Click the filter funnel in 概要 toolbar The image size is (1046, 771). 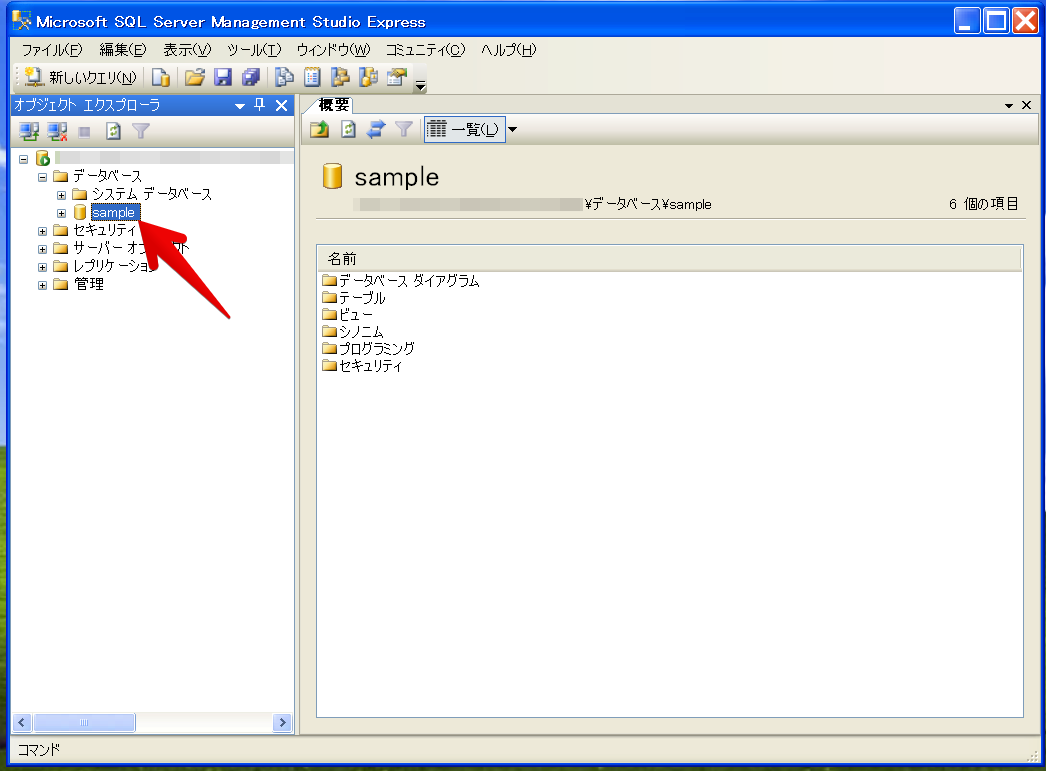click(x=404, y=129)
